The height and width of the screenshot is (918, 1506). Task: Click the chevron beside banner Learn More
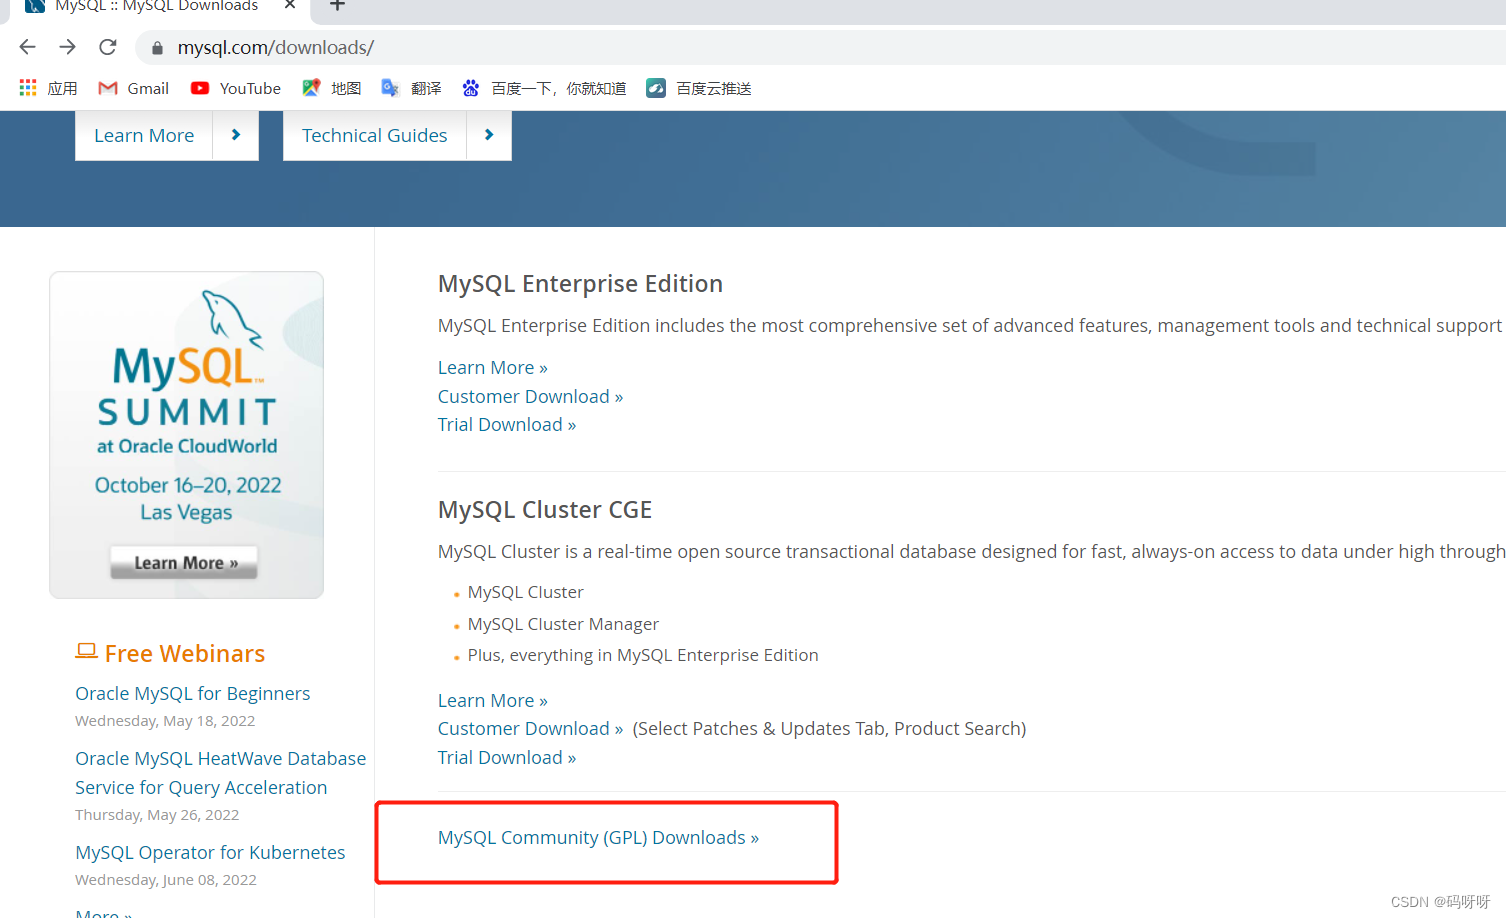click(236, 135)
